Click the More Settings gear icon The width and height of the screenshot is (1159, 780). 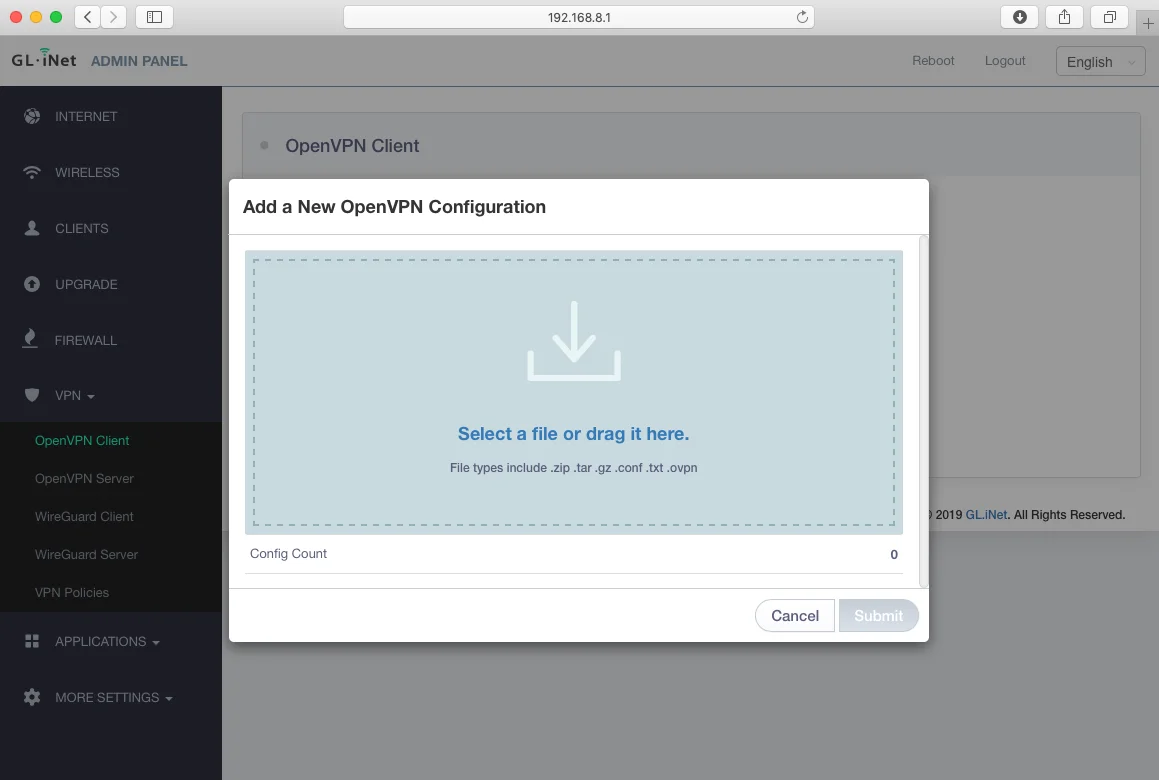[x=32, y=697]
